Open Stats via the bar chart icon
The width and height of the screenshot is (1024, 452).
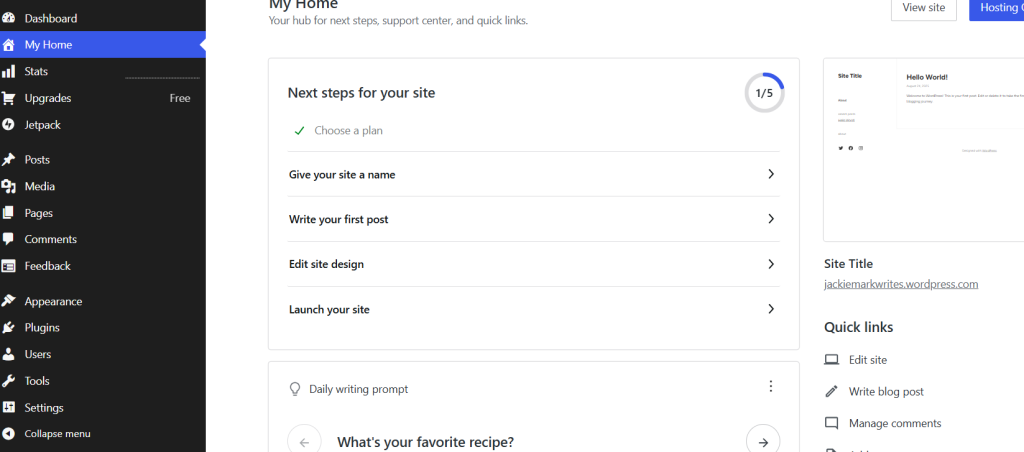tap(8, 71)
